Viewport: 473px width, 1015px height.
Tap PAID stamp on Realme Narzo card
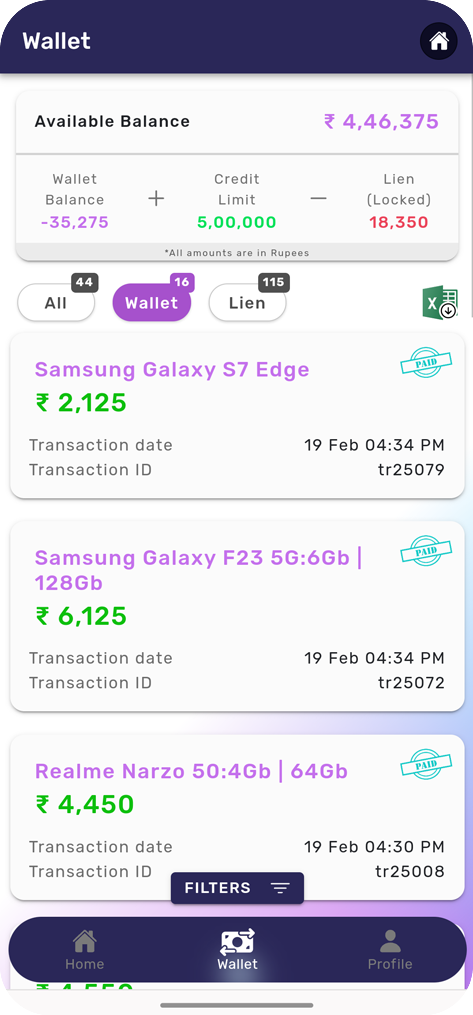(426, 764)
